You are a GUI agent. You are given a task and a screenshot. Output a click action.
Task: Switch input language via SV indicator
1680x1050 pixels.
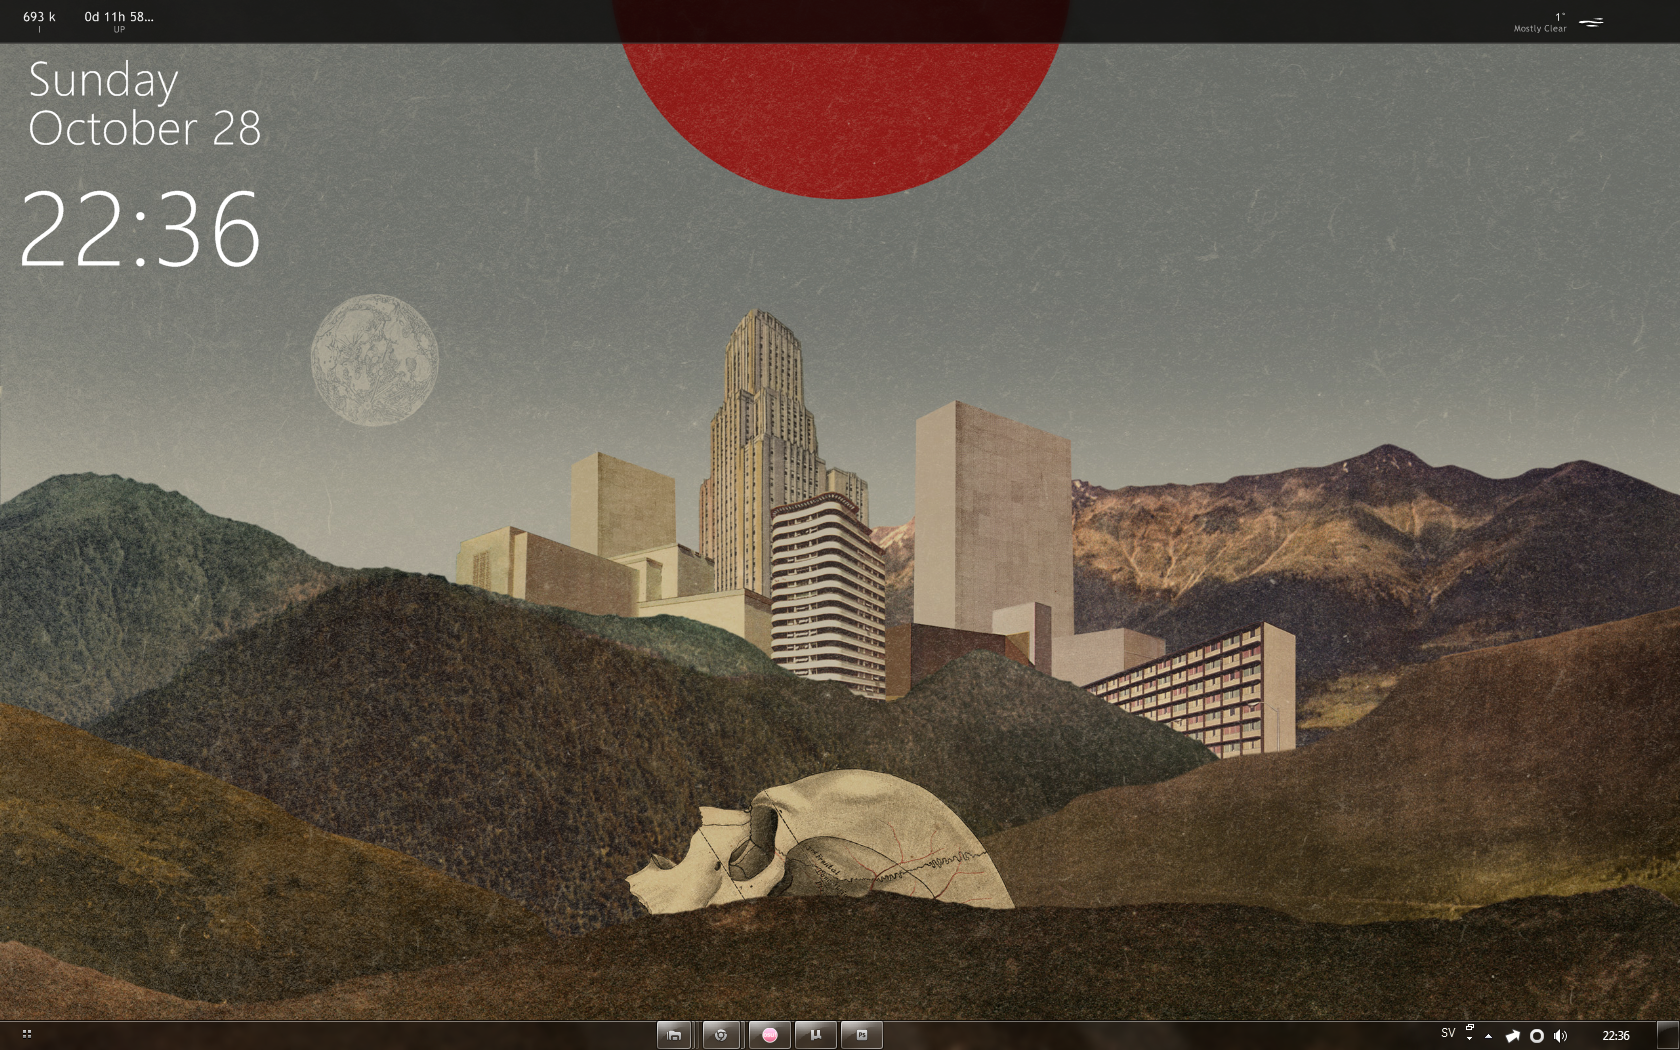[1448, 1033]
